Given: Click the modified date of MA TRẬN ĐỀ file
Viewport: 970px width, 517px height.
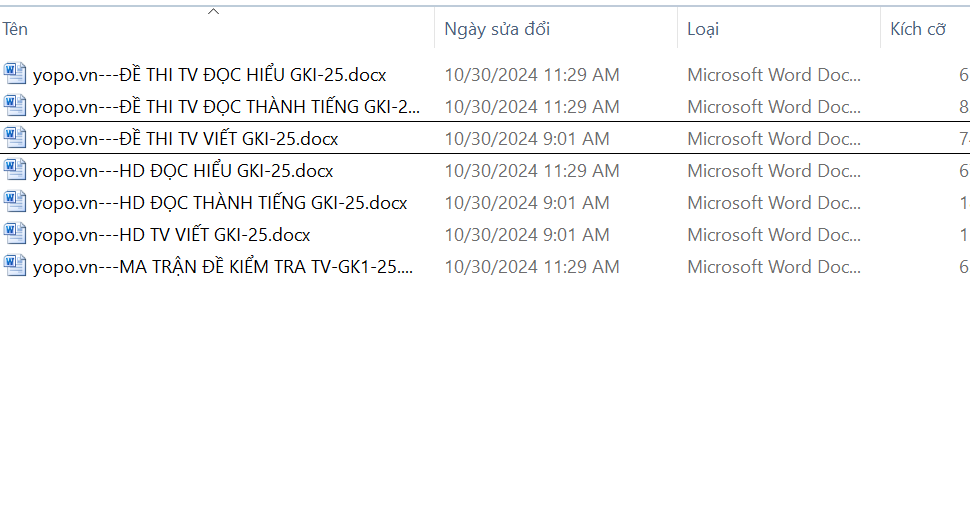Looking at the screenshot, I should coord(531,267).
